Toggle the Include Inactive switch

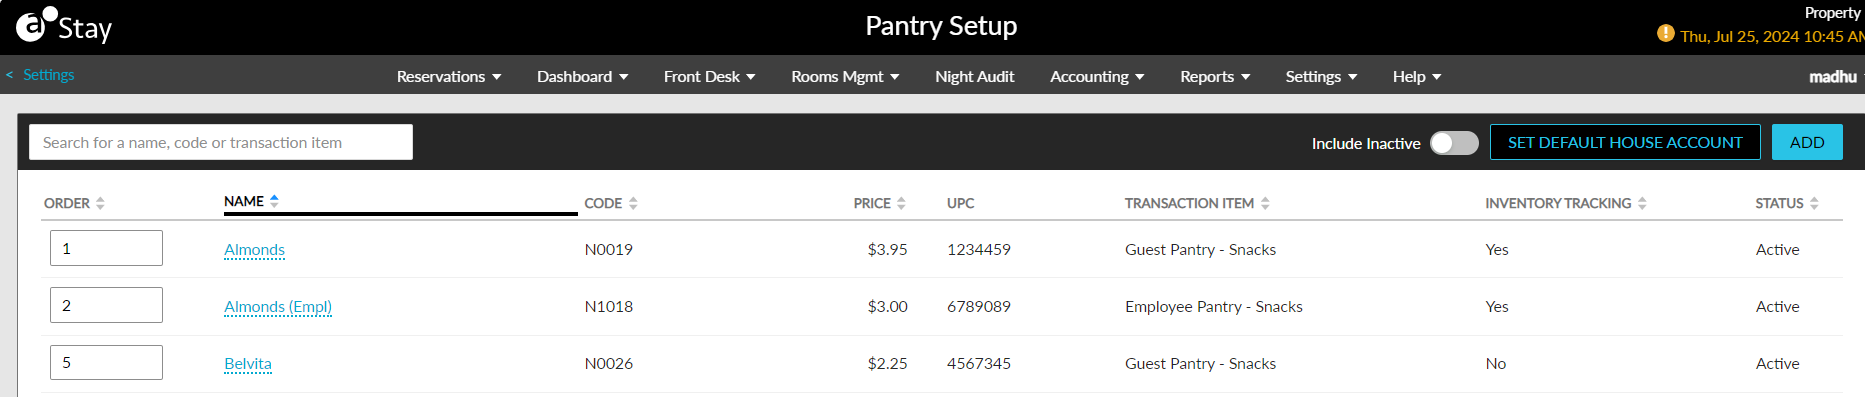[x=1454, y=143]
